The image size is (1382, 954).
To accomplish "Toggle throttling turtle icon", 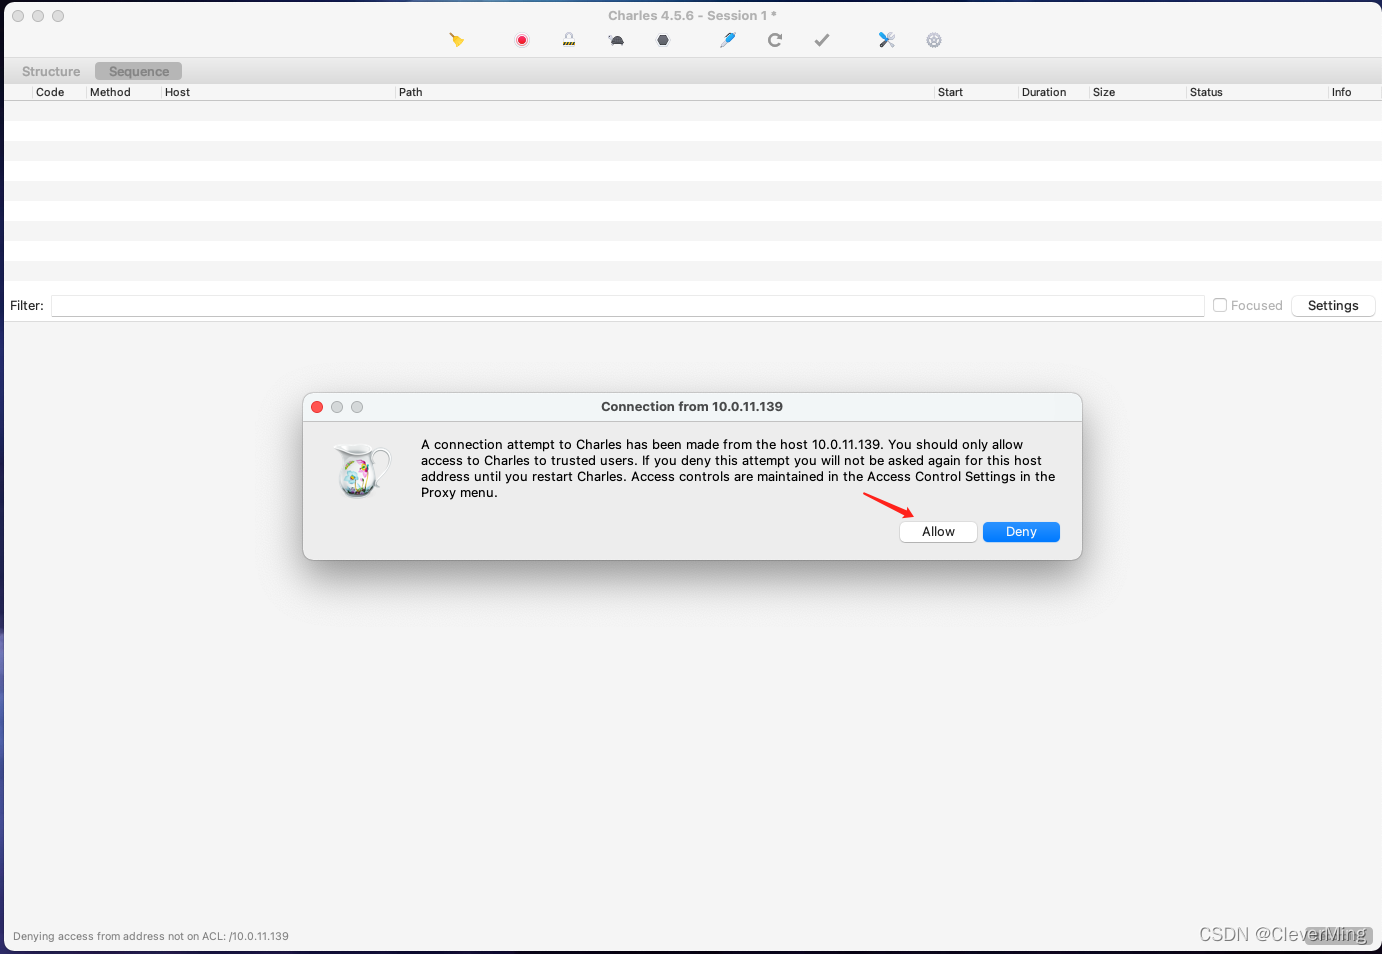I will coord(616,40).
